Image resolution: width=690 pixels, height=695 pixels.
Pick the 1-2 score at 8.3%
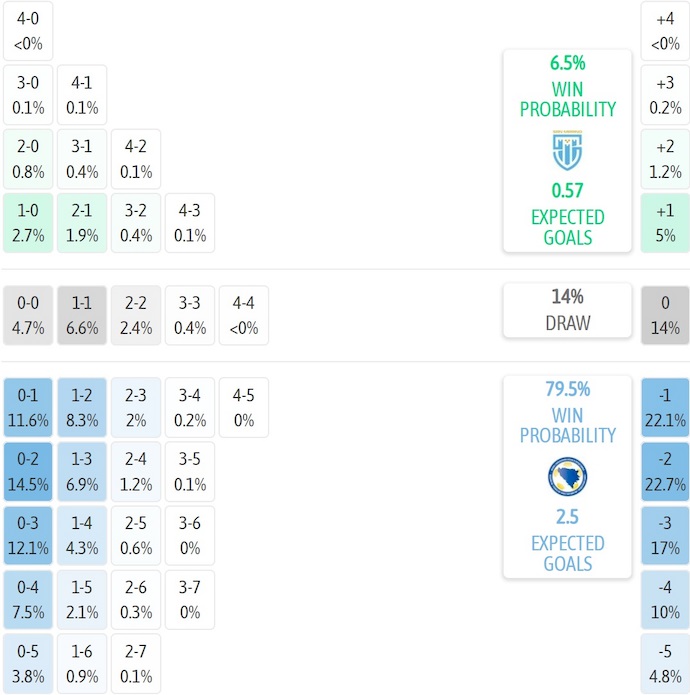click(x=82, y=408)
